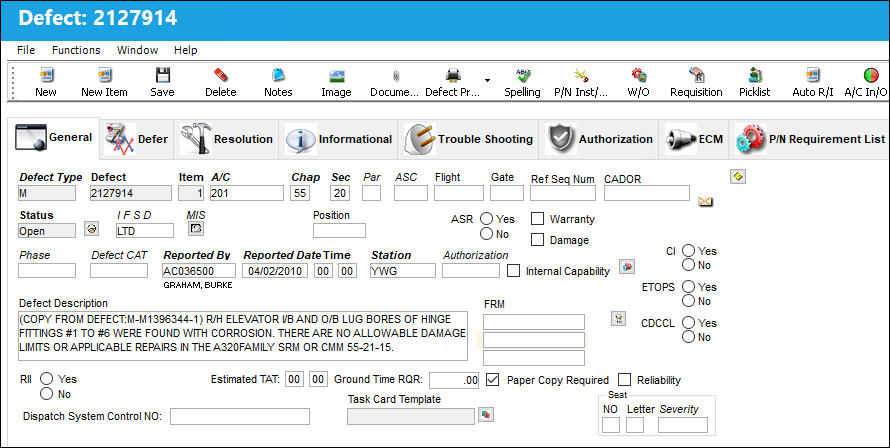Click the IFSD field showing LTD
Screen dimensions: 890x448
[145, 231]
